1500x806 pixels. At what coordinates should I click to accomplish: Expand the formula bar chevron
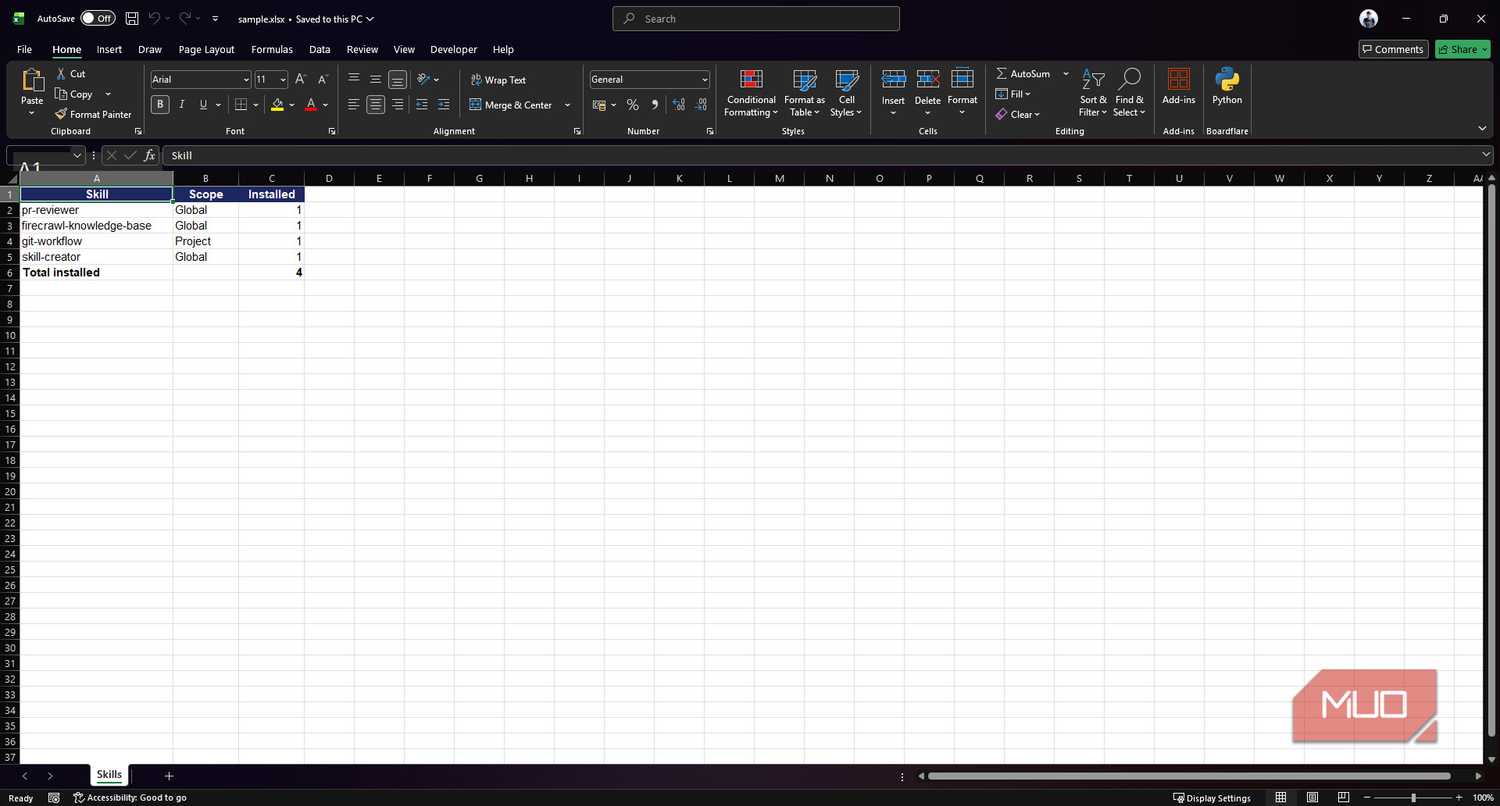(1486, 155)
